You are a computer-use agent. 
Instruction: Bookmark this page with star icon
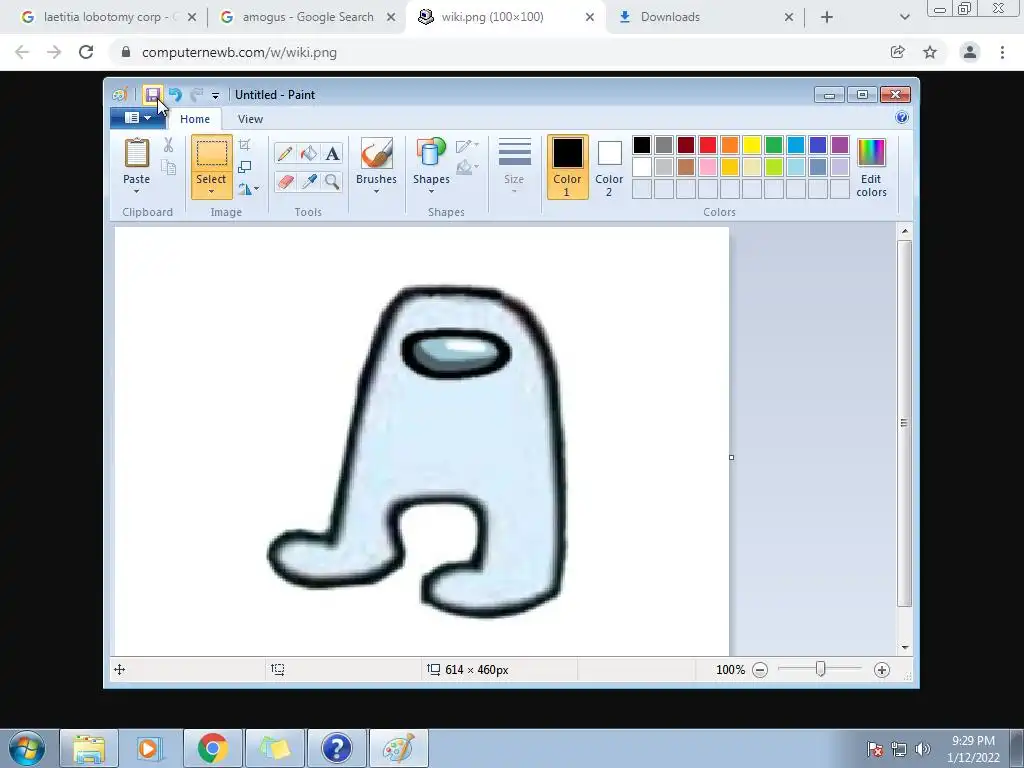coord(930,52)
